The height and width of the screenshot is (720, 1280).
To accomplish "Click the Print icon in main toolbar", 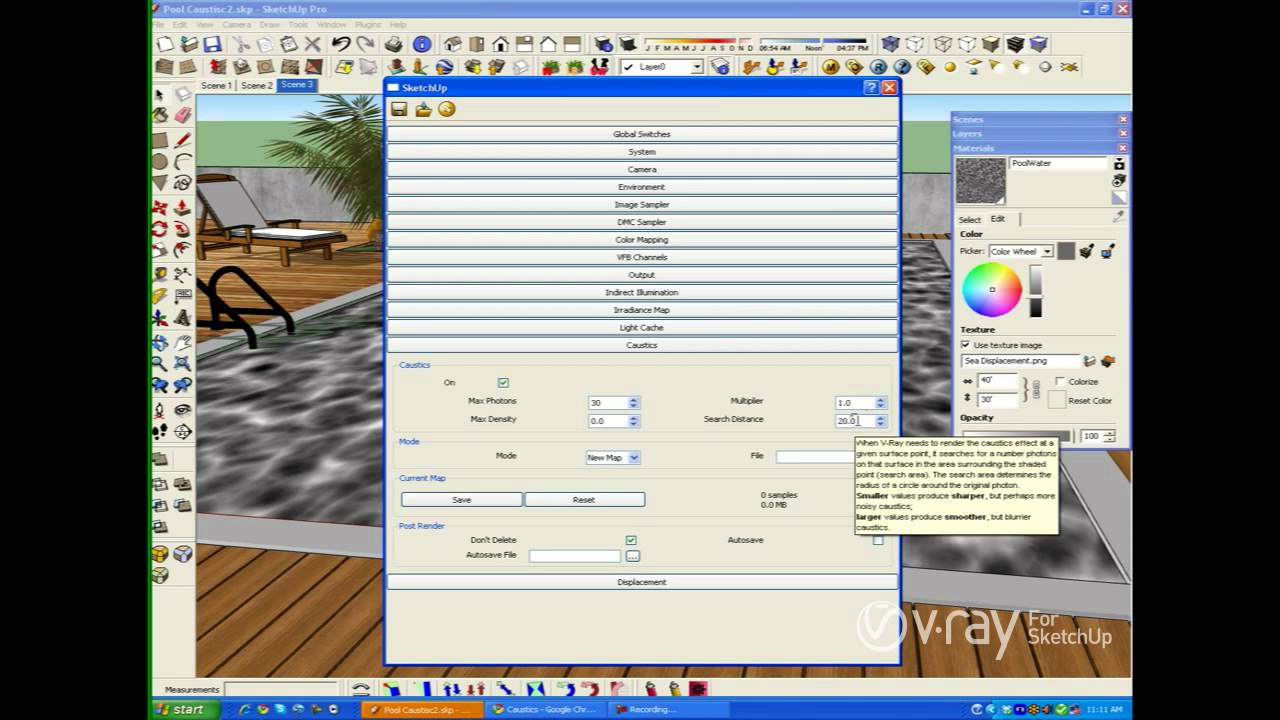I will tap(394, 44).
